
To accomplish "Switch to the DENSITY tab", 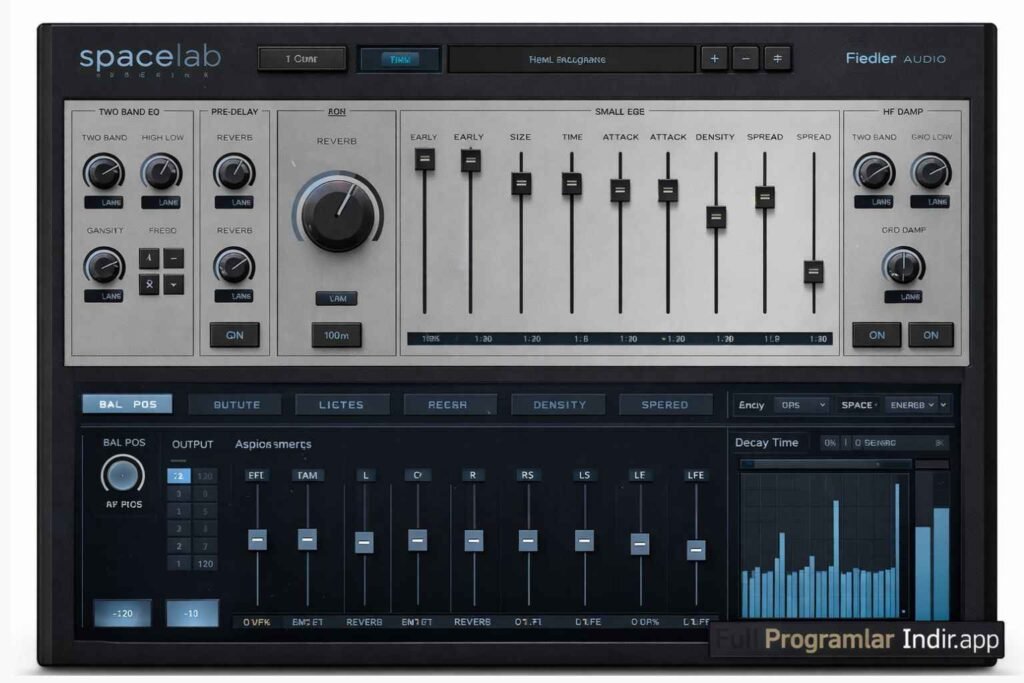I will (x=558, y=404).
